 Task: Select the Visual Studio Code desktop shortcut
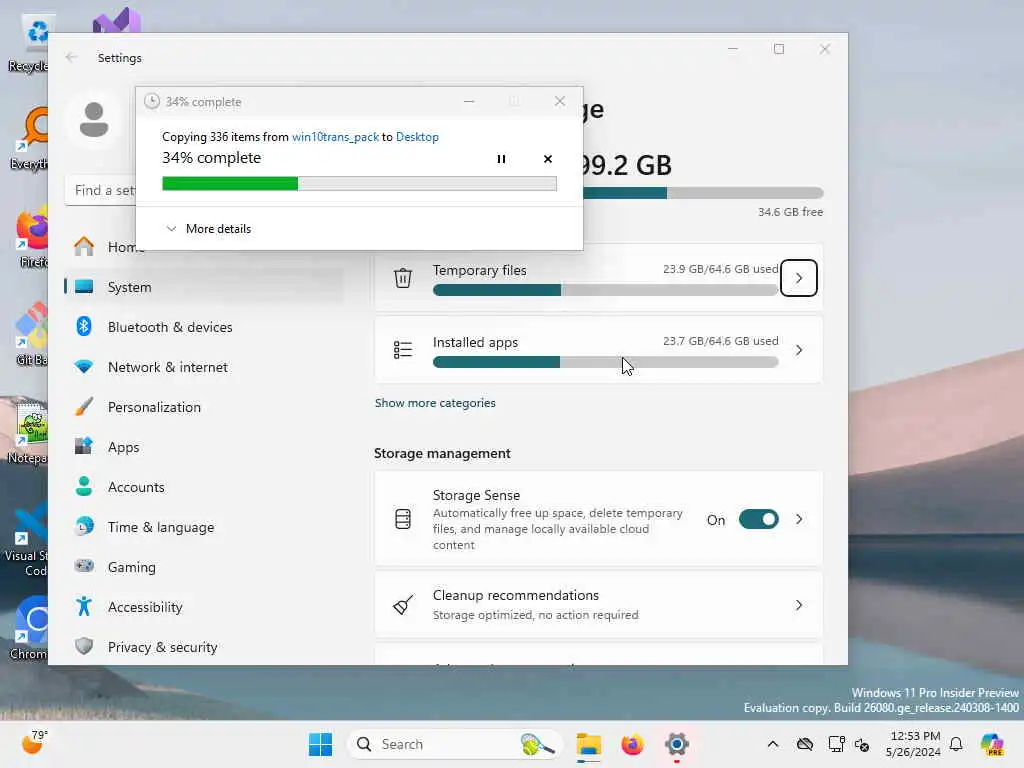pyautogui.click(x=26, y=539)
